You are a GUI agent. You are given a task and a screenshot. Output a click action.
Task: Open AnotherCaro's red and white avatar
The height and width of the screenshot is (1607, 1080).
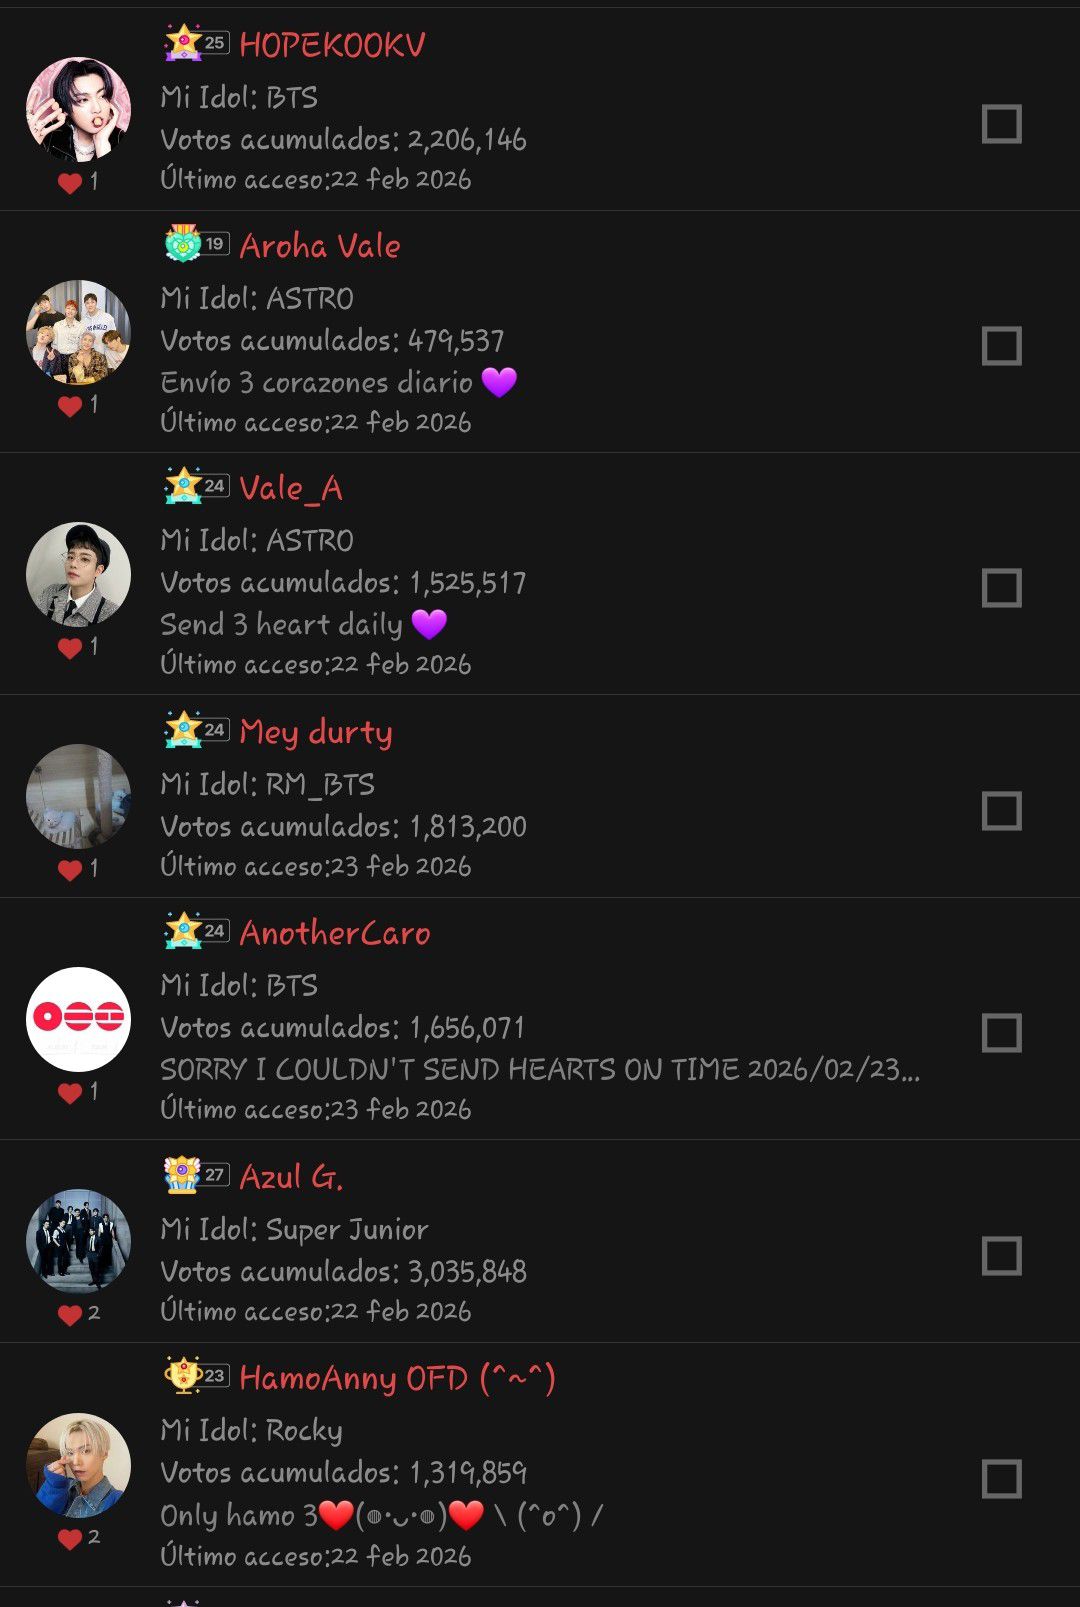[78, 1019]
